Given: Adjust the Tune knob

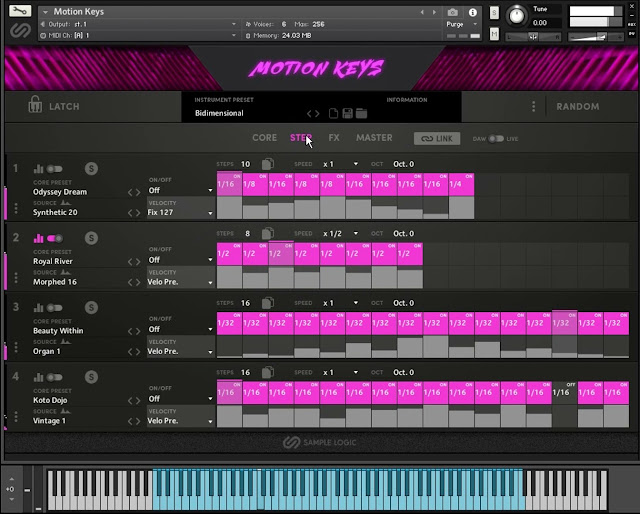Looking at the screenshot, I should [x=516, y=16].
